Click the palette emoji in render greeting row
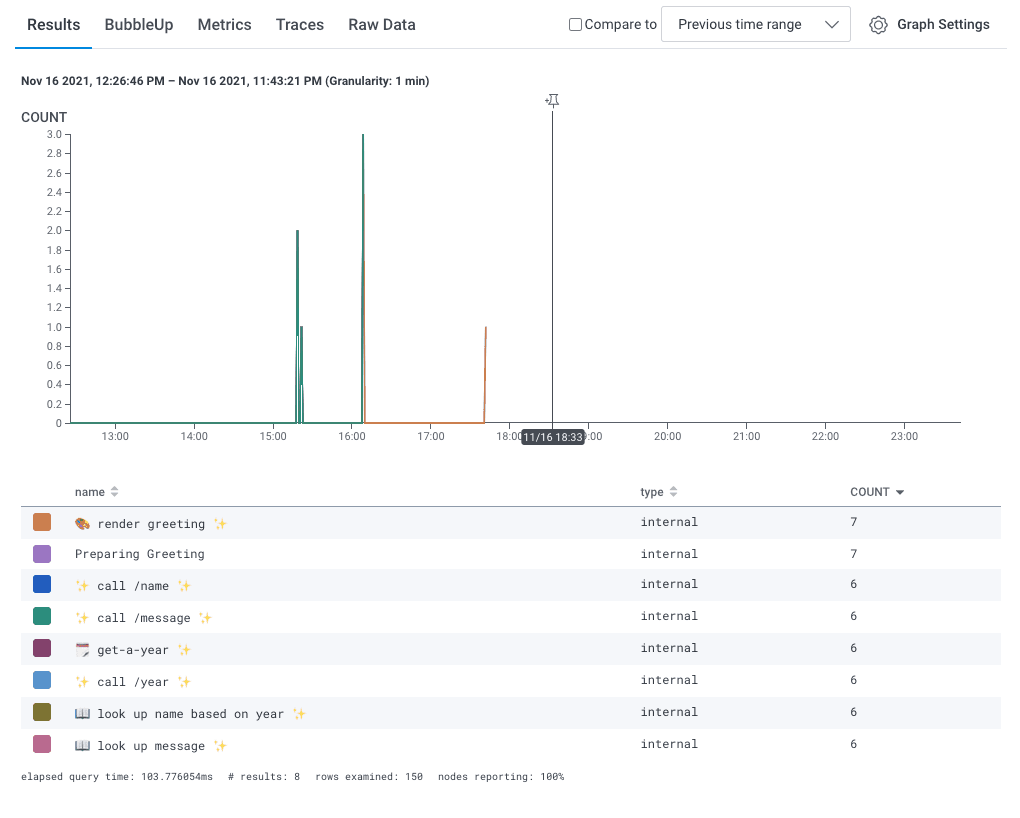The height and width of the screenshot is (818, 1020). [83, 524]
